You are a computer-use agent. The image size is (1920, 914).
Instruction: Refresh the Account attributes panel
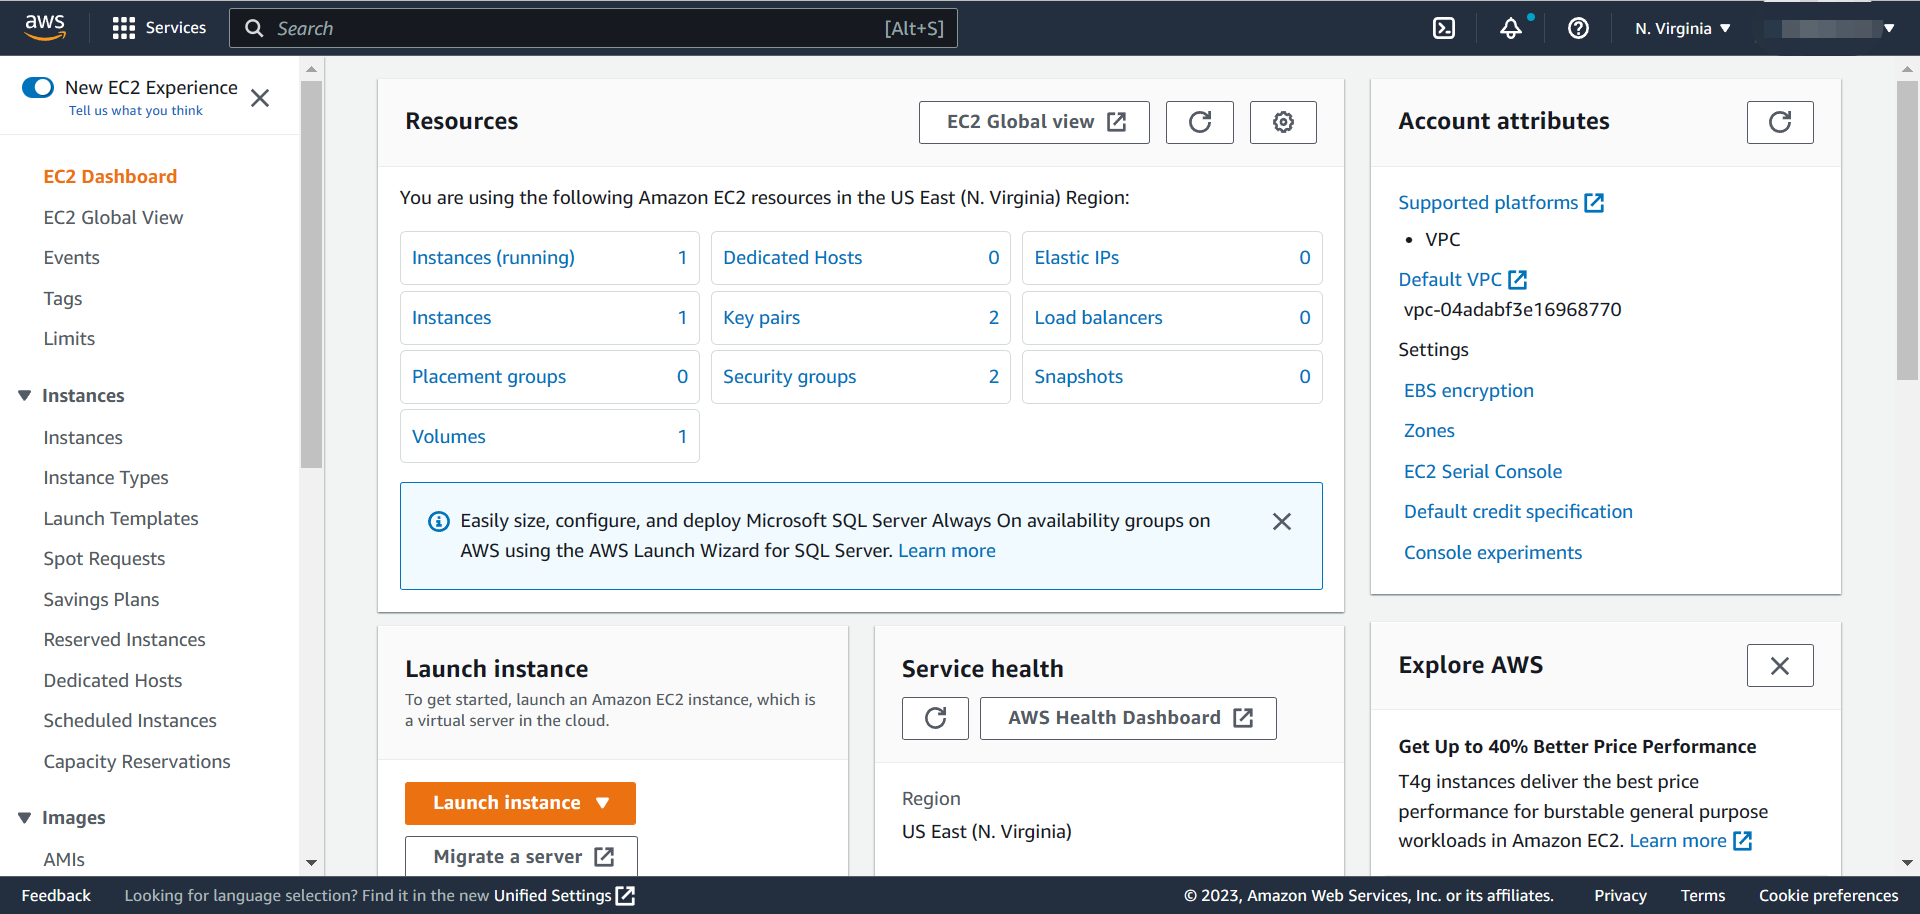1779,122
